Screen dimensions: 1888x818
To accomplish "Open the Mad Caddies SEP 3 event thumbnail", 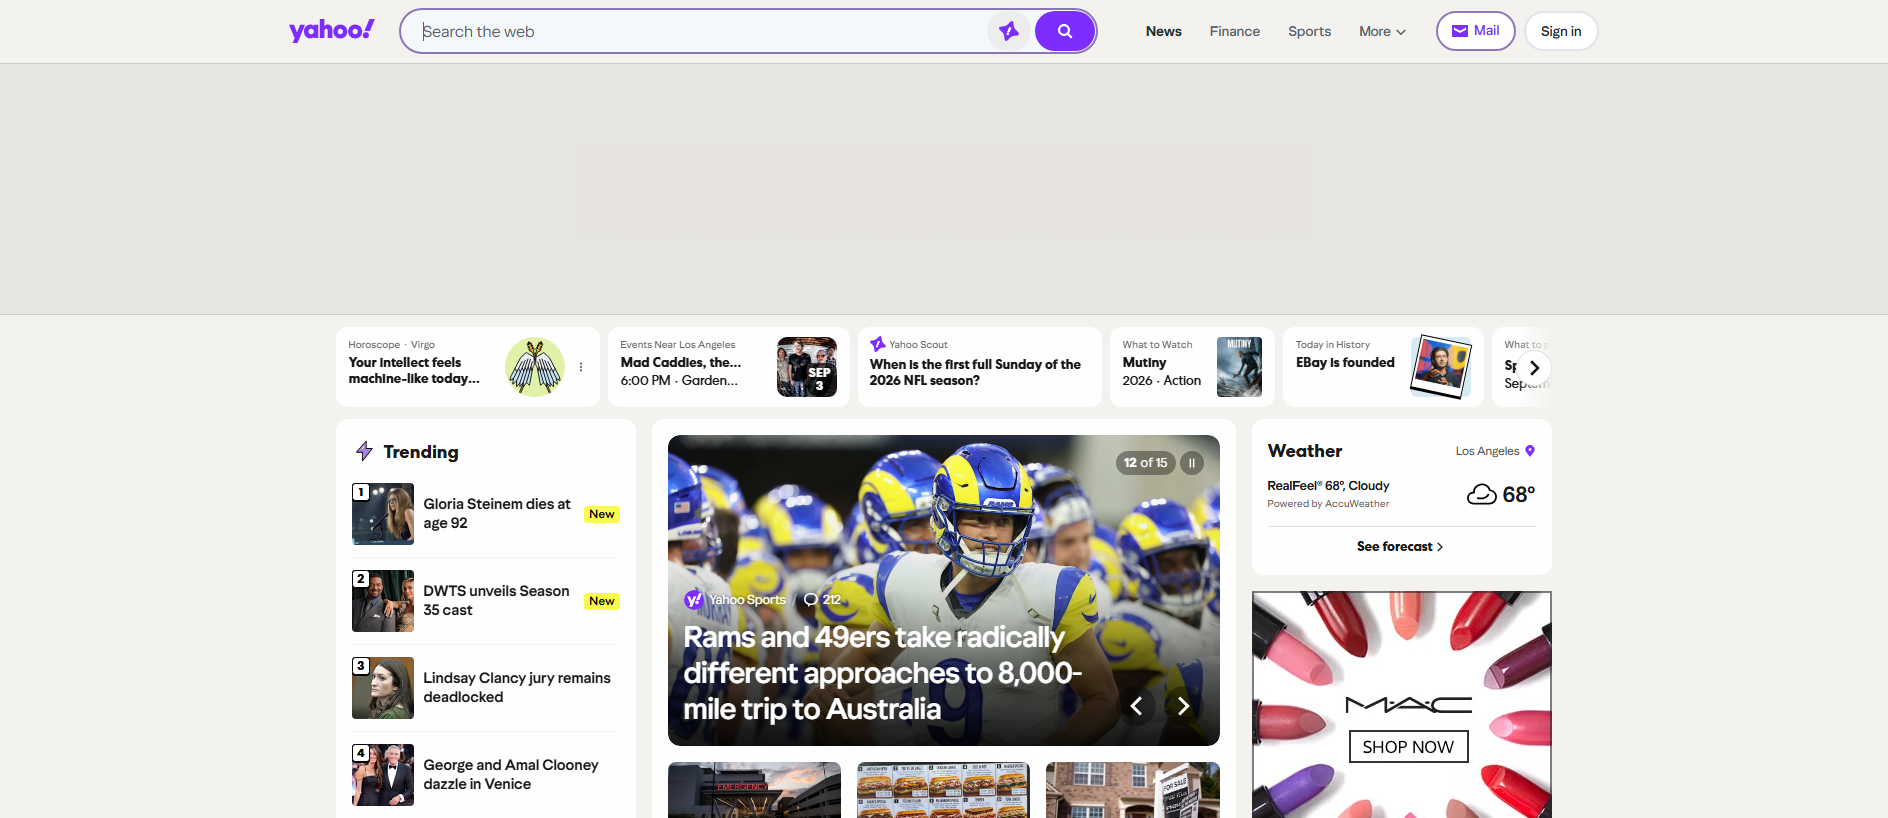I will click(807, 367).
